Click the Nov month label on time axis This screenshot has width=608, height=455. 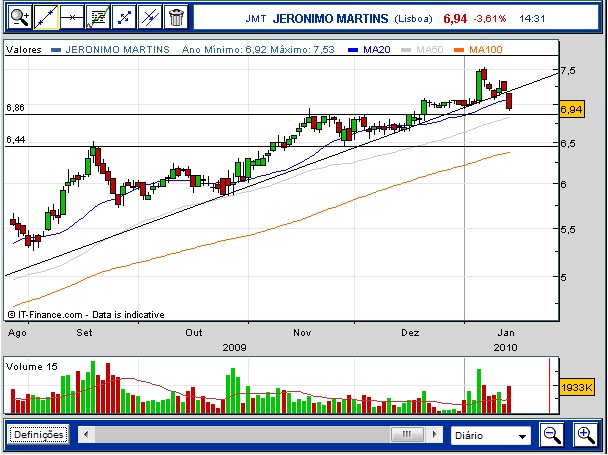pyautogui.click(x=302, y=333)
